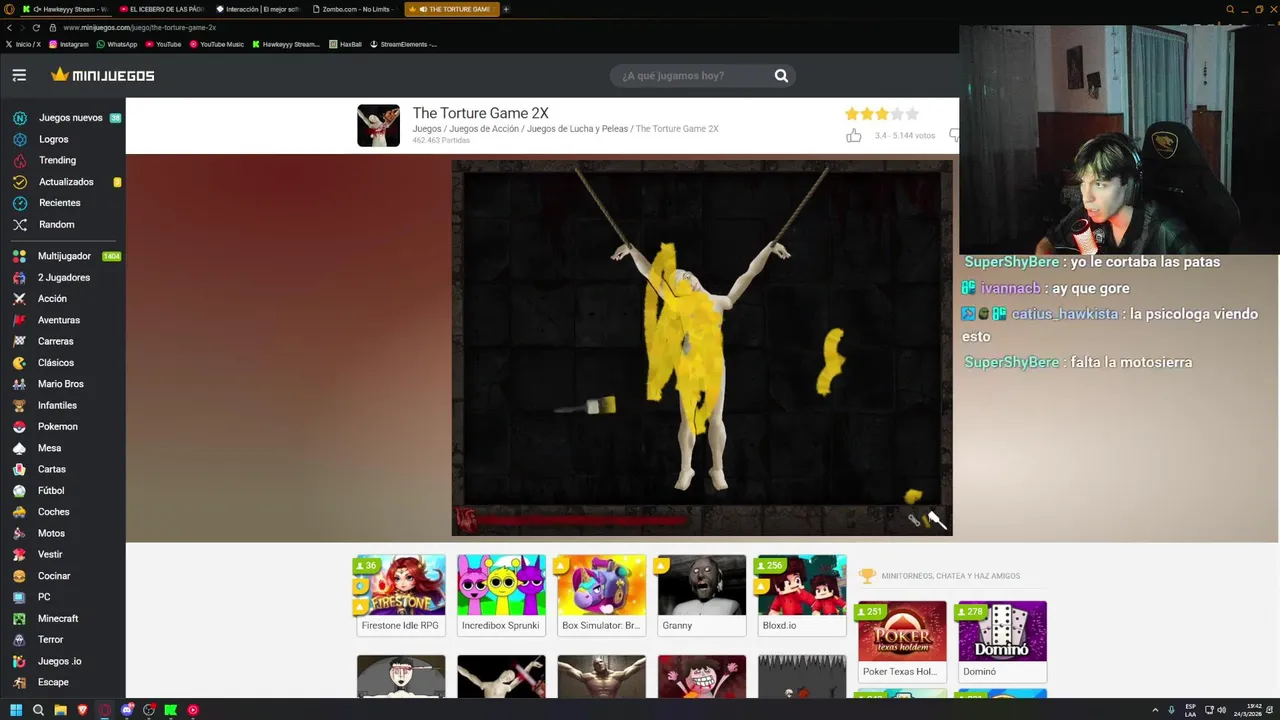
Task: Open the Granny game card
Action: tap(702, 595)
